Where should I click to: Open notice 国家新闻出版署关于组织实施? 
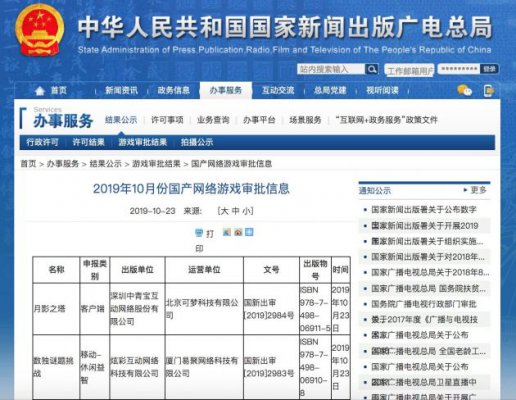pyautogui.click(x=427, y=241)
